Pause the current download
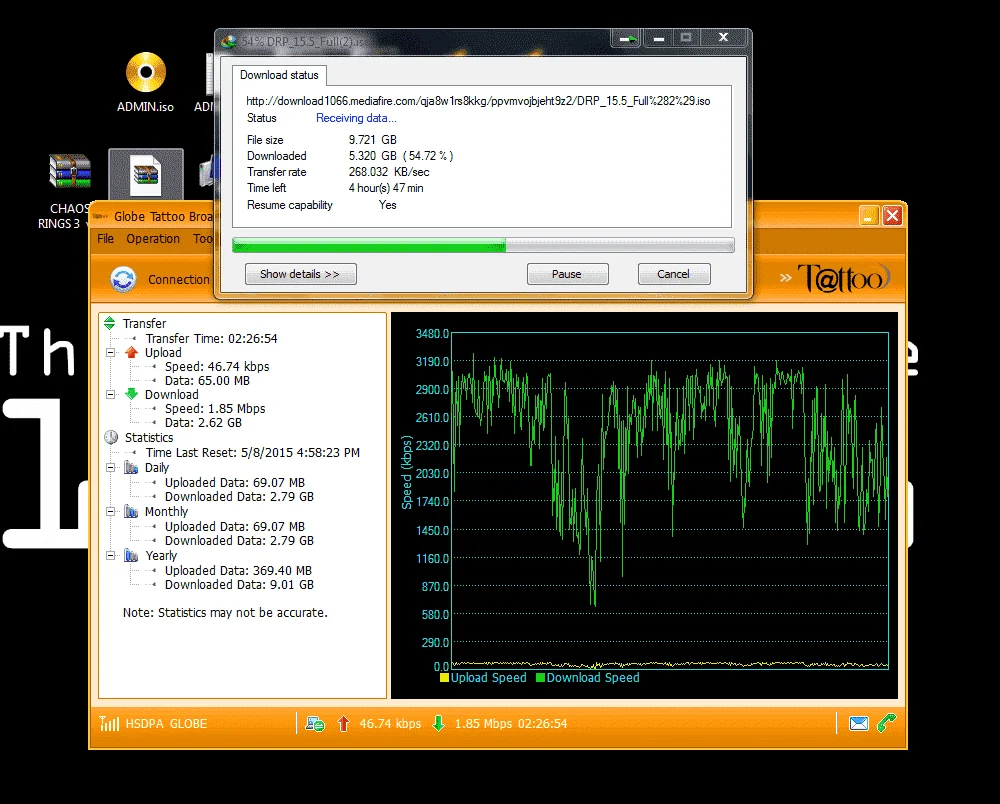The width and height of the screenshot is (1000, 804). click(x=567, y=274)
